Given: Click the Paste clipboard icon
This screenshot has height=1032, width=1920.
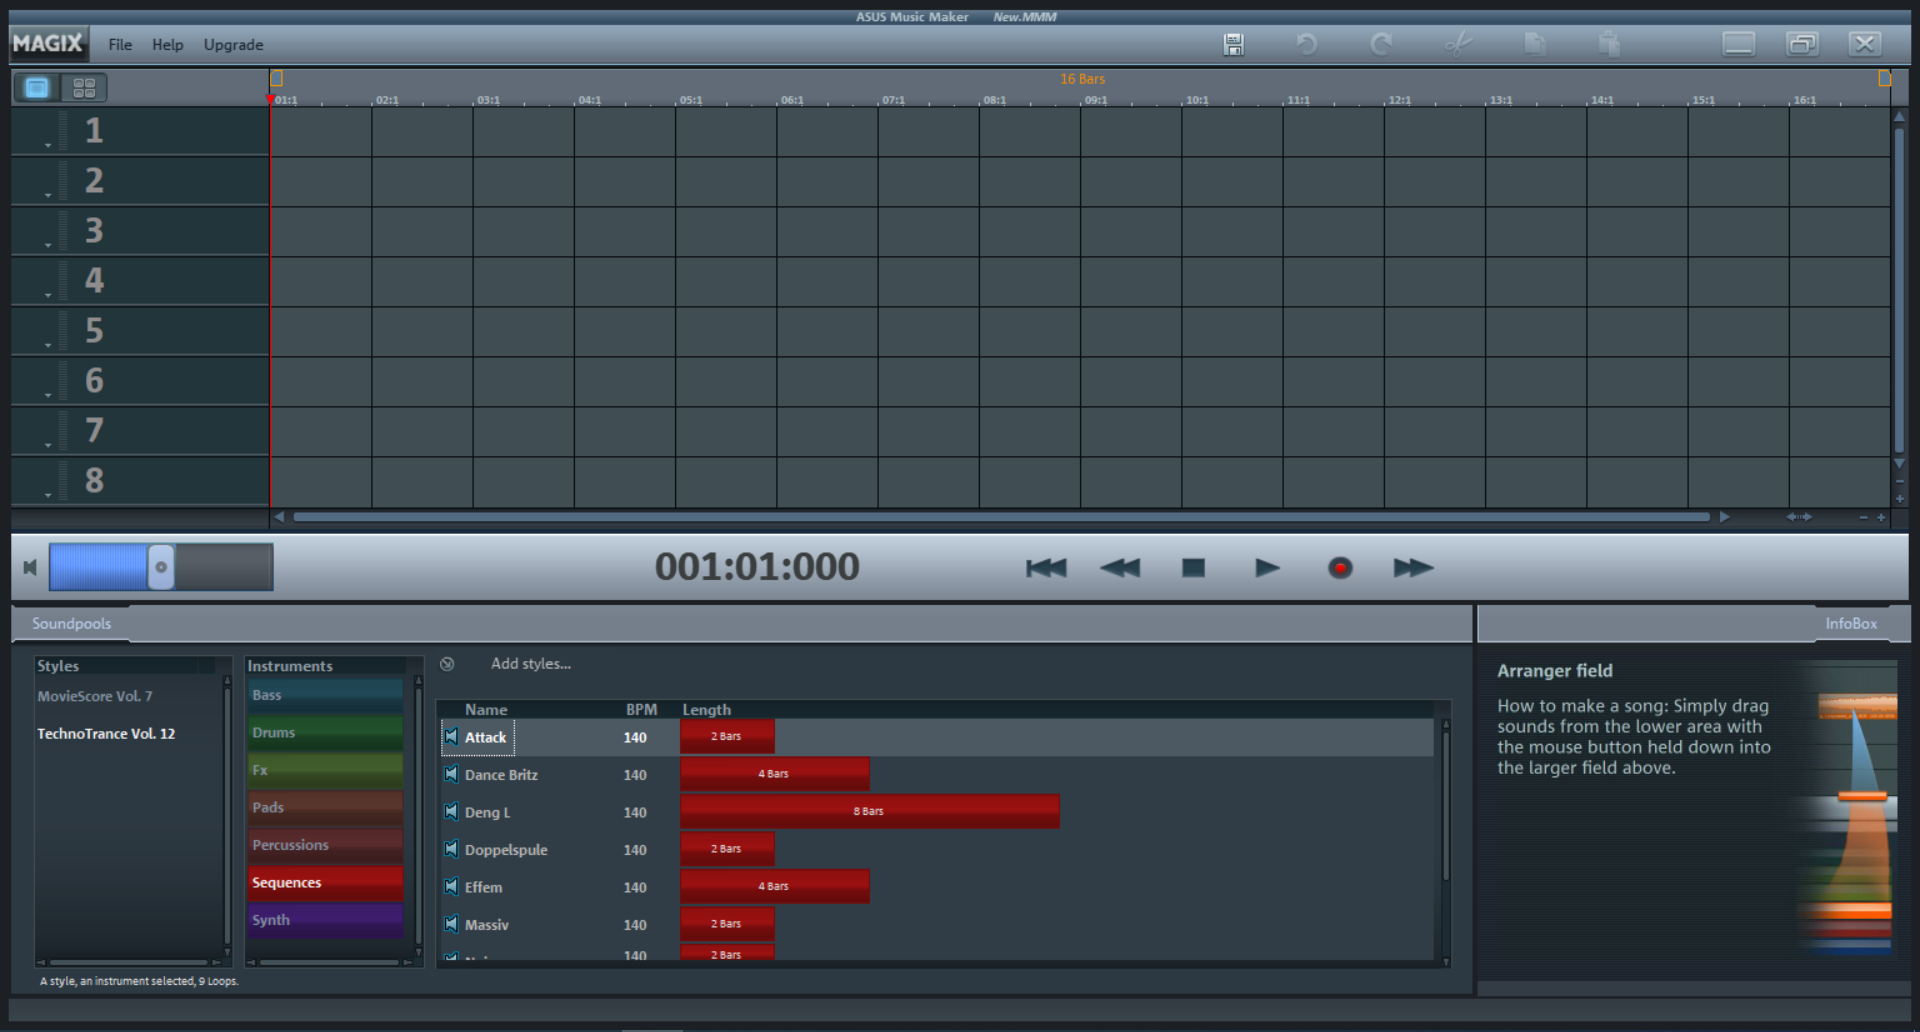Looking at the screenshot, I should 1609,44.
